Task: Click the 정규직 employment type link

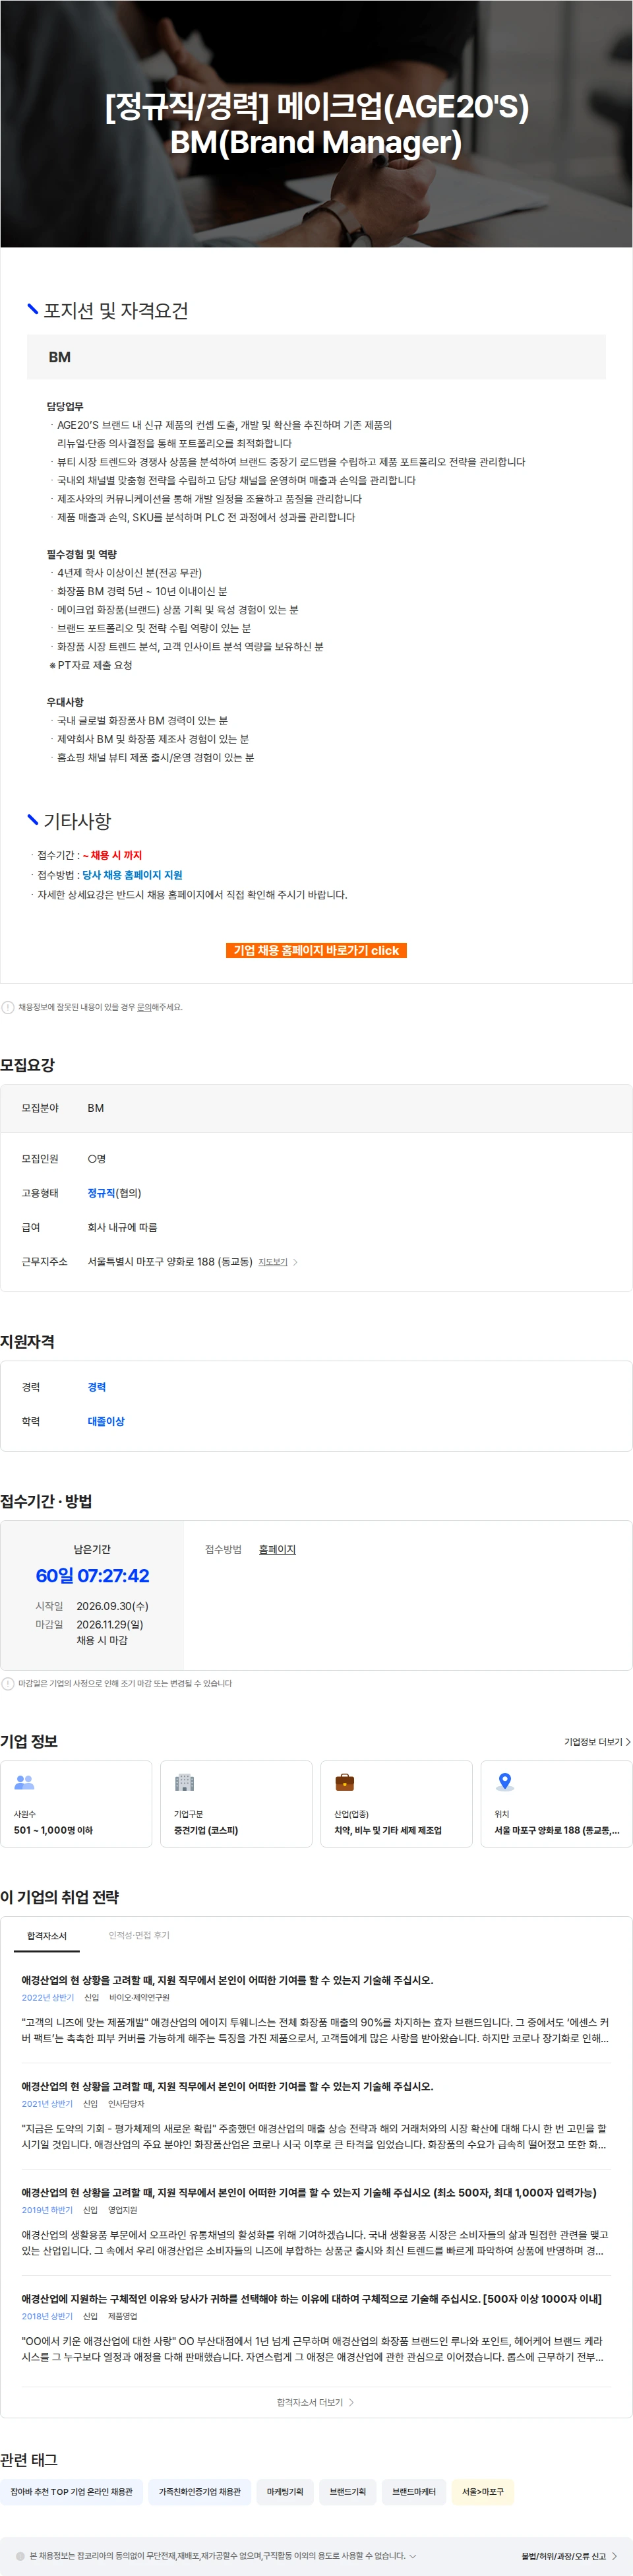Action: click(101, 1193)
